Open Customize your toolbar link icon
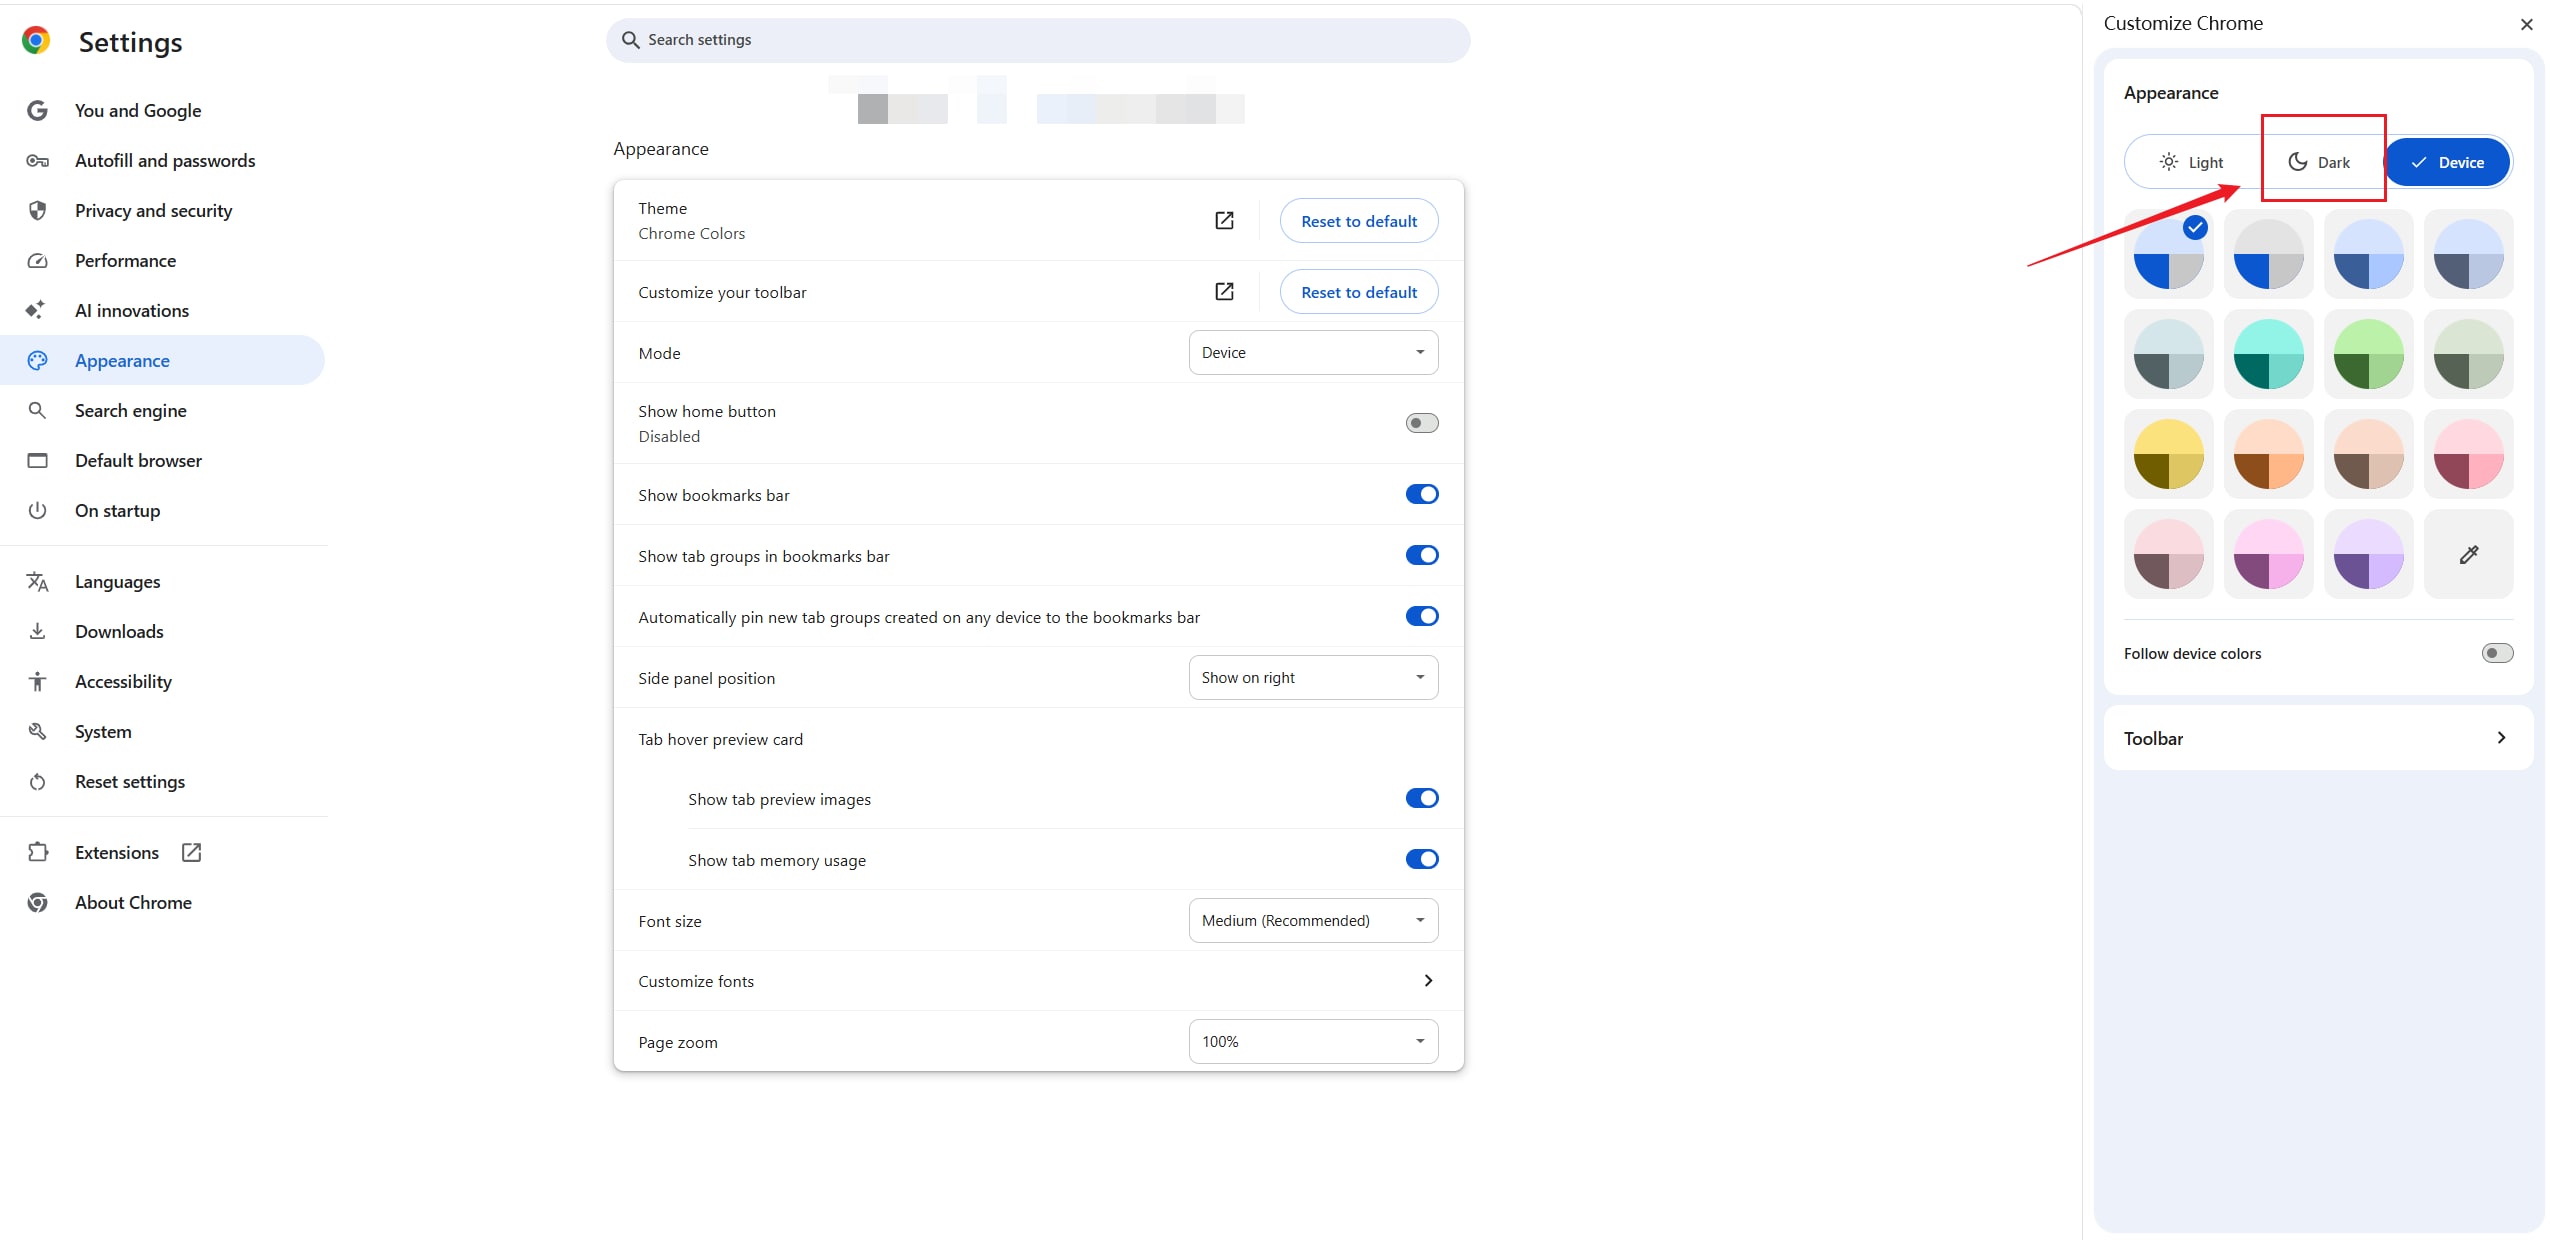This screenshot has height=1240, width=2550. [1224, 292]
